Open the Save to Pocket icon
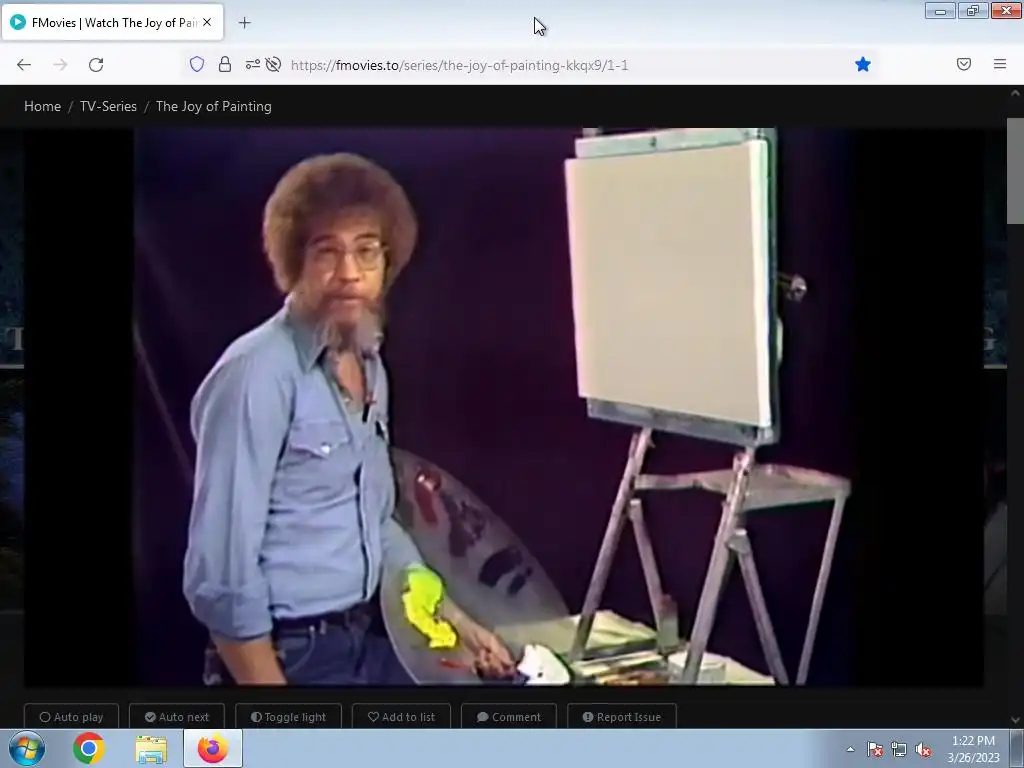 pyautogui.click(x=963, y=64)
